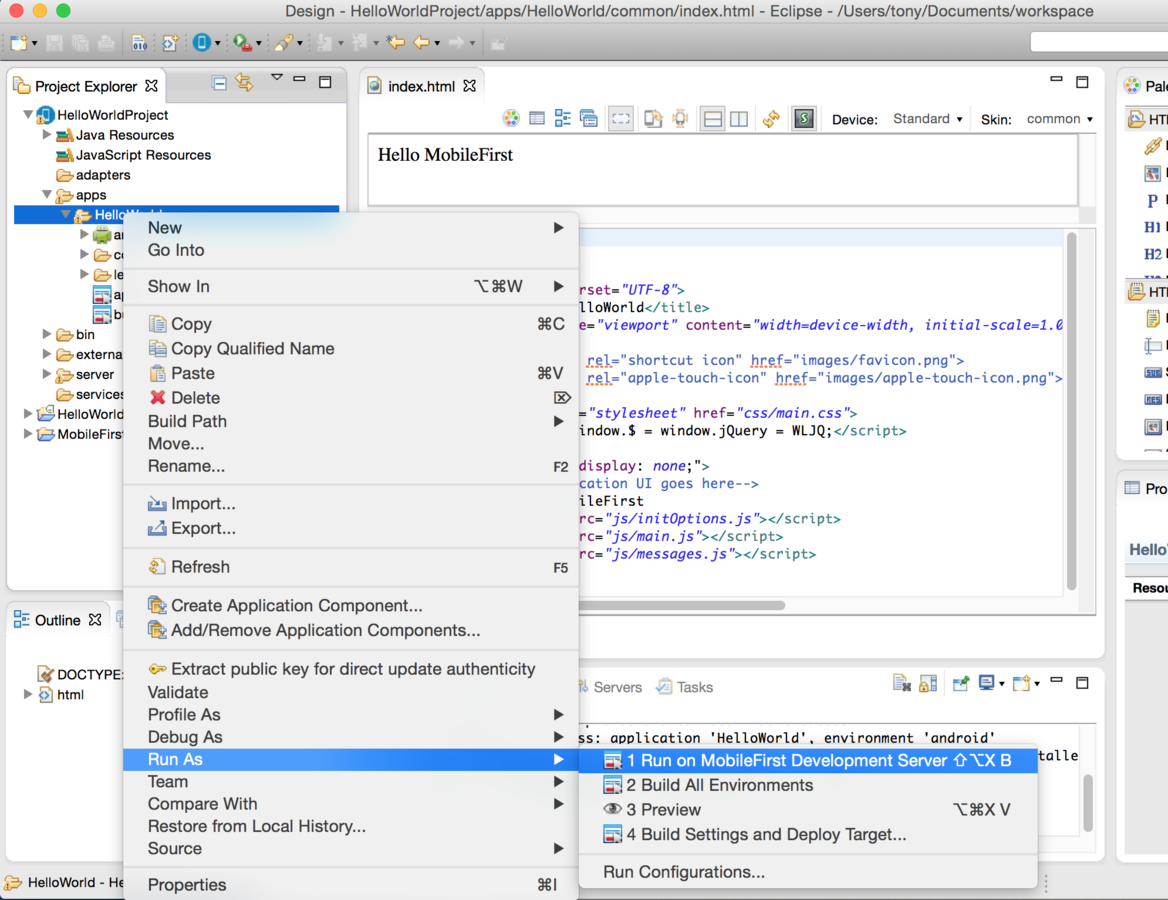1168x900 pixels.
Task: Click Create Application Component menu entry
Action: click(x=351, y=606)
